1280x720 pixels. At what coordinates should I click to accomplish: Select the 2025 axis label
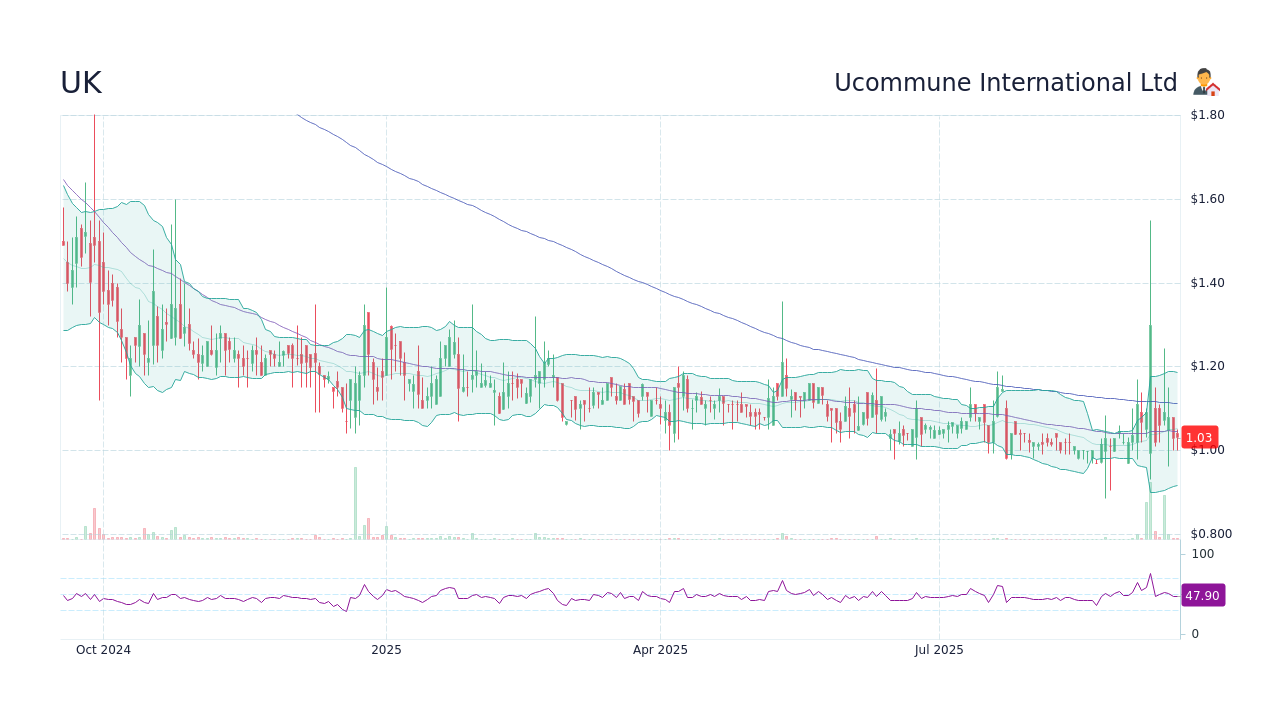tap(386, 649)
